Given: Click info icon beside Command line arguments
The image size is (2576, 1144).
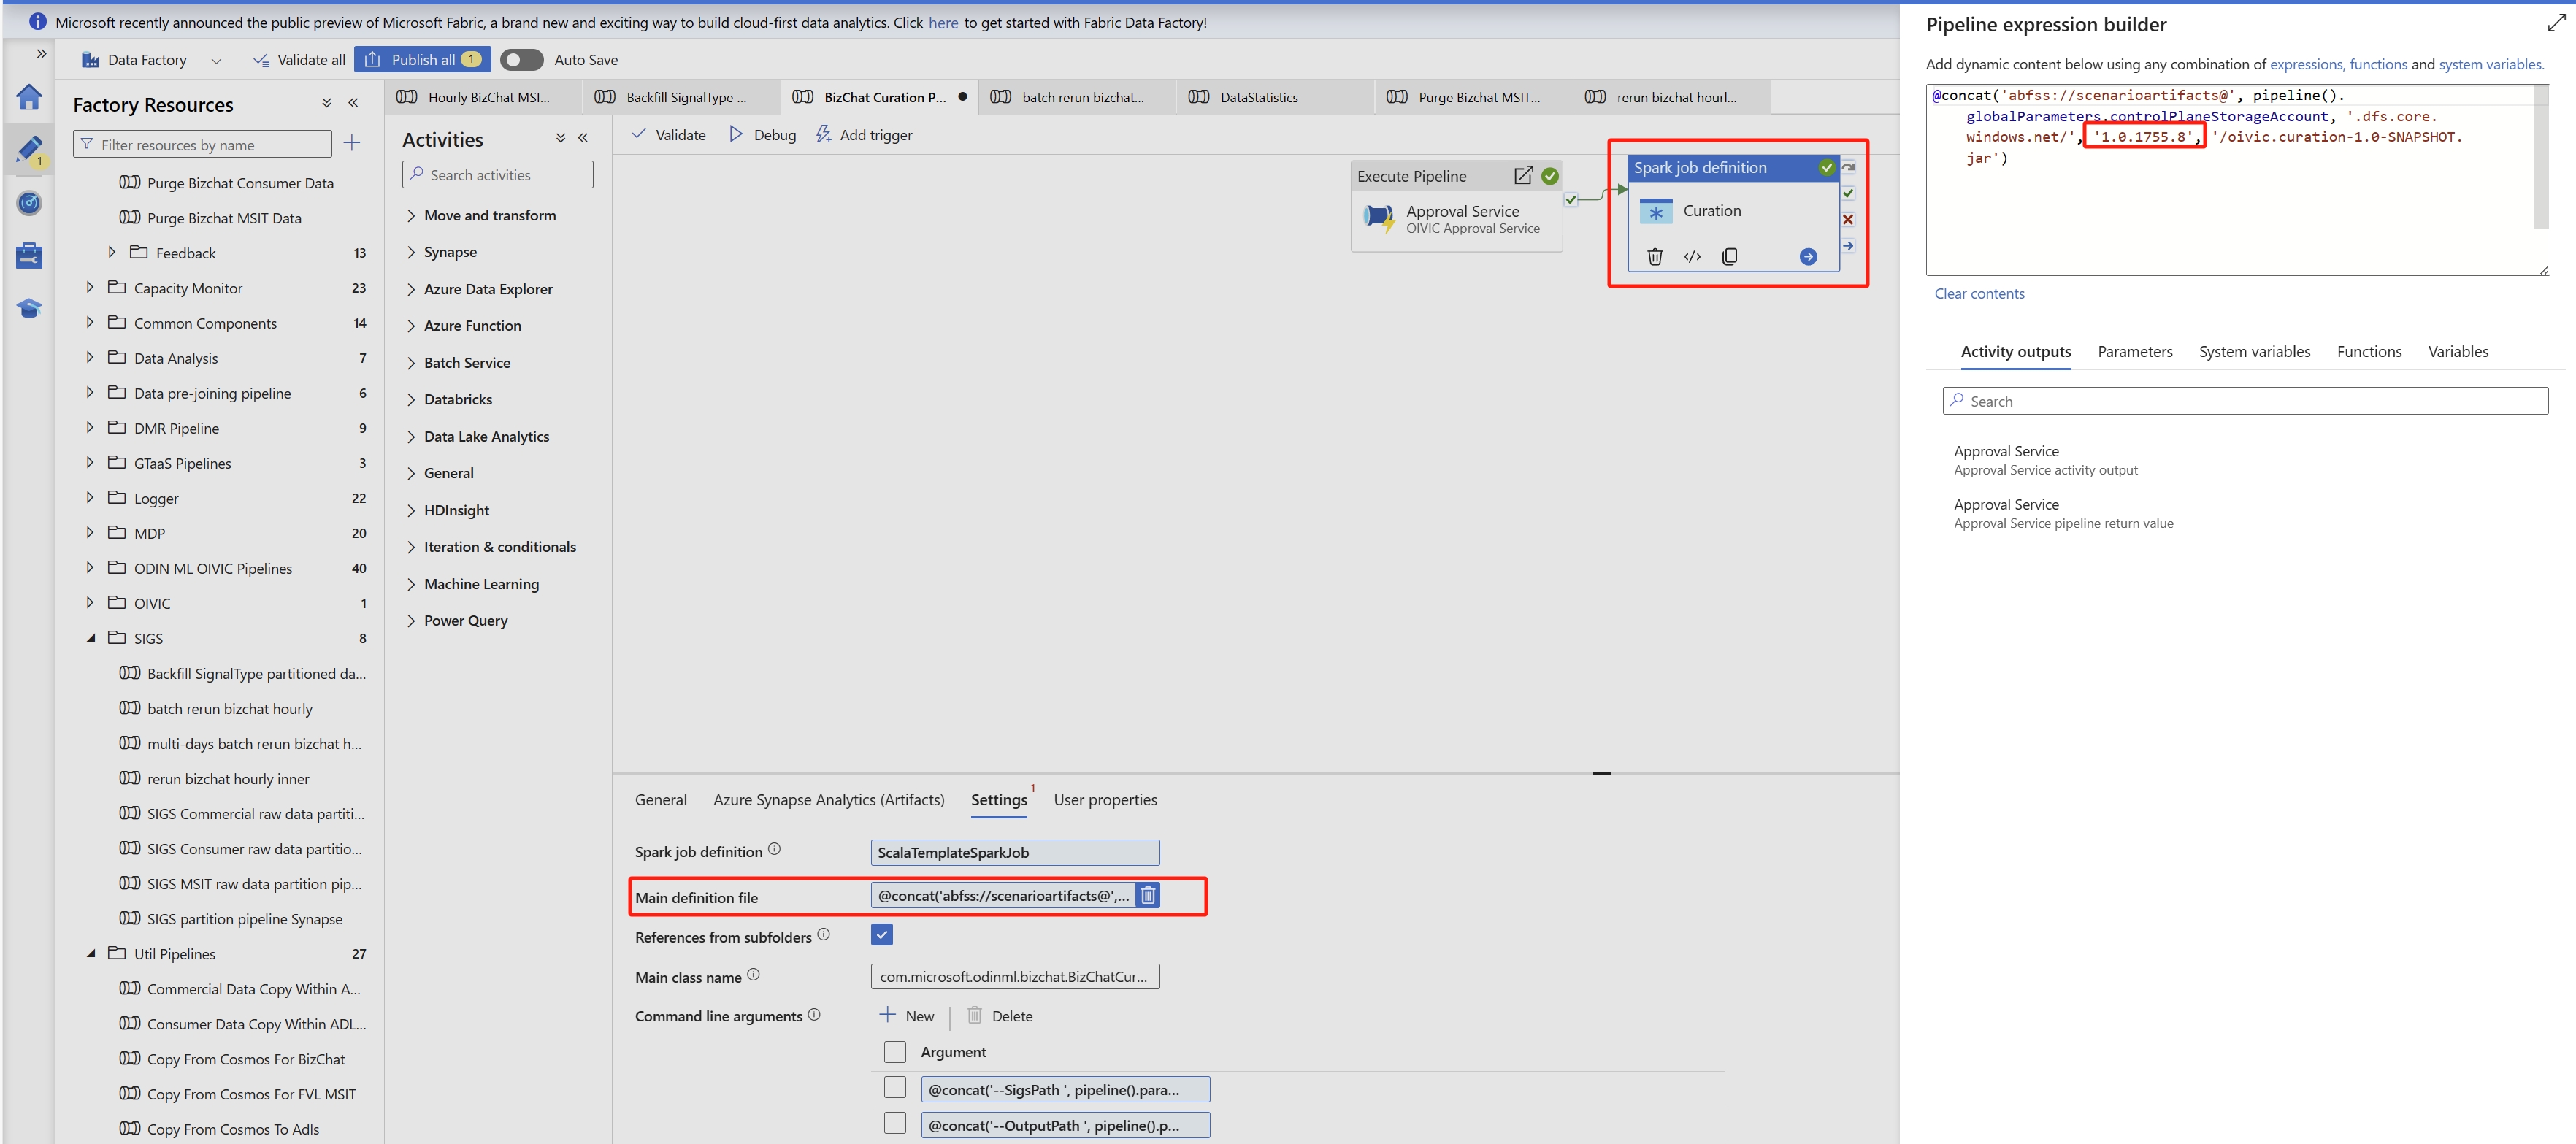Looking at the screenshot, I should [814, 1014].
